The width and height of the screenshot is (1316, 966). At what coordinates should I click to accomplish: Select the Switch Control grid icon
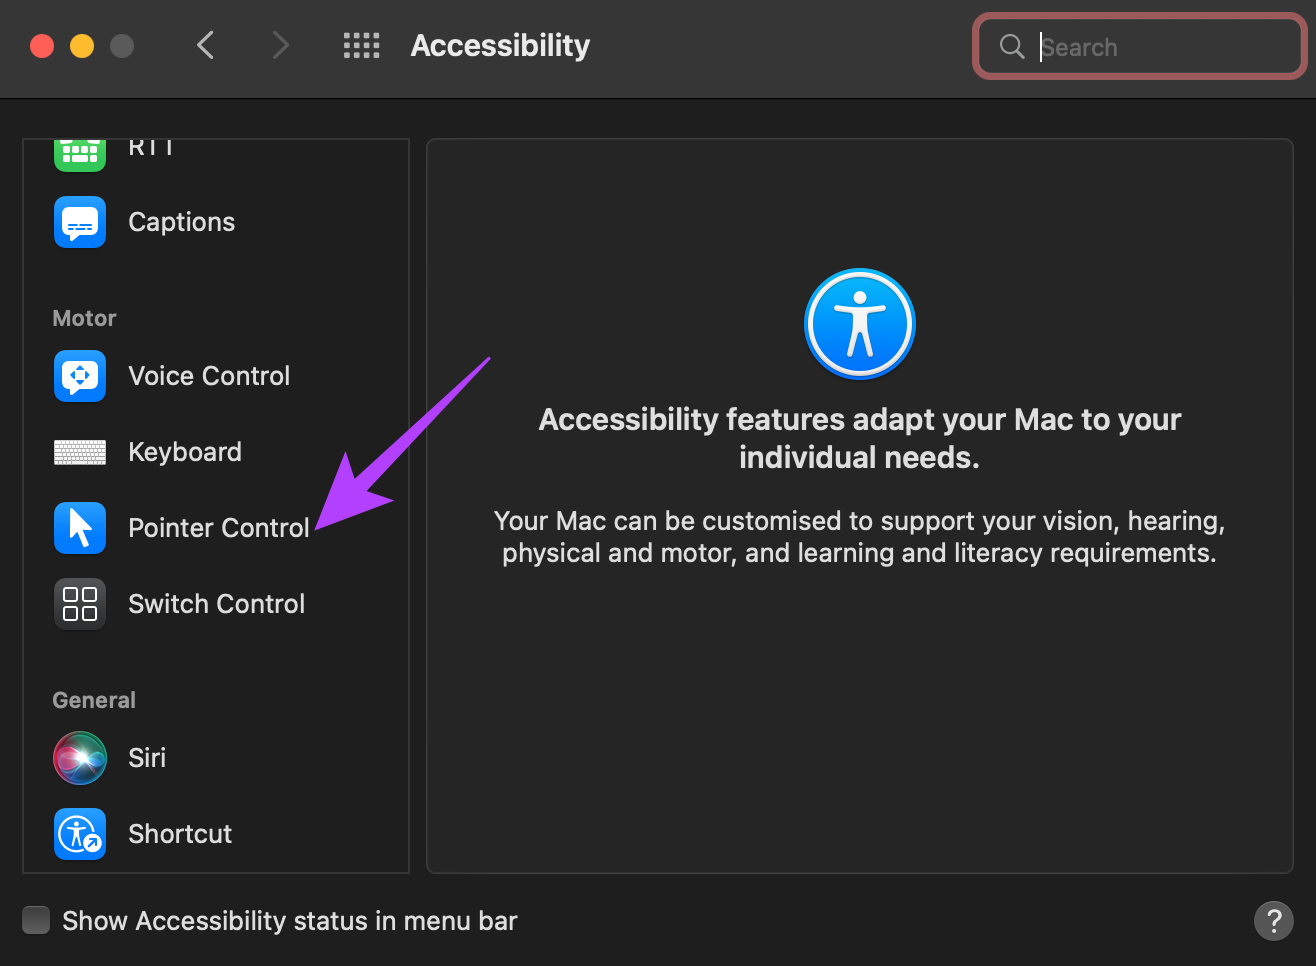point(80,604)
